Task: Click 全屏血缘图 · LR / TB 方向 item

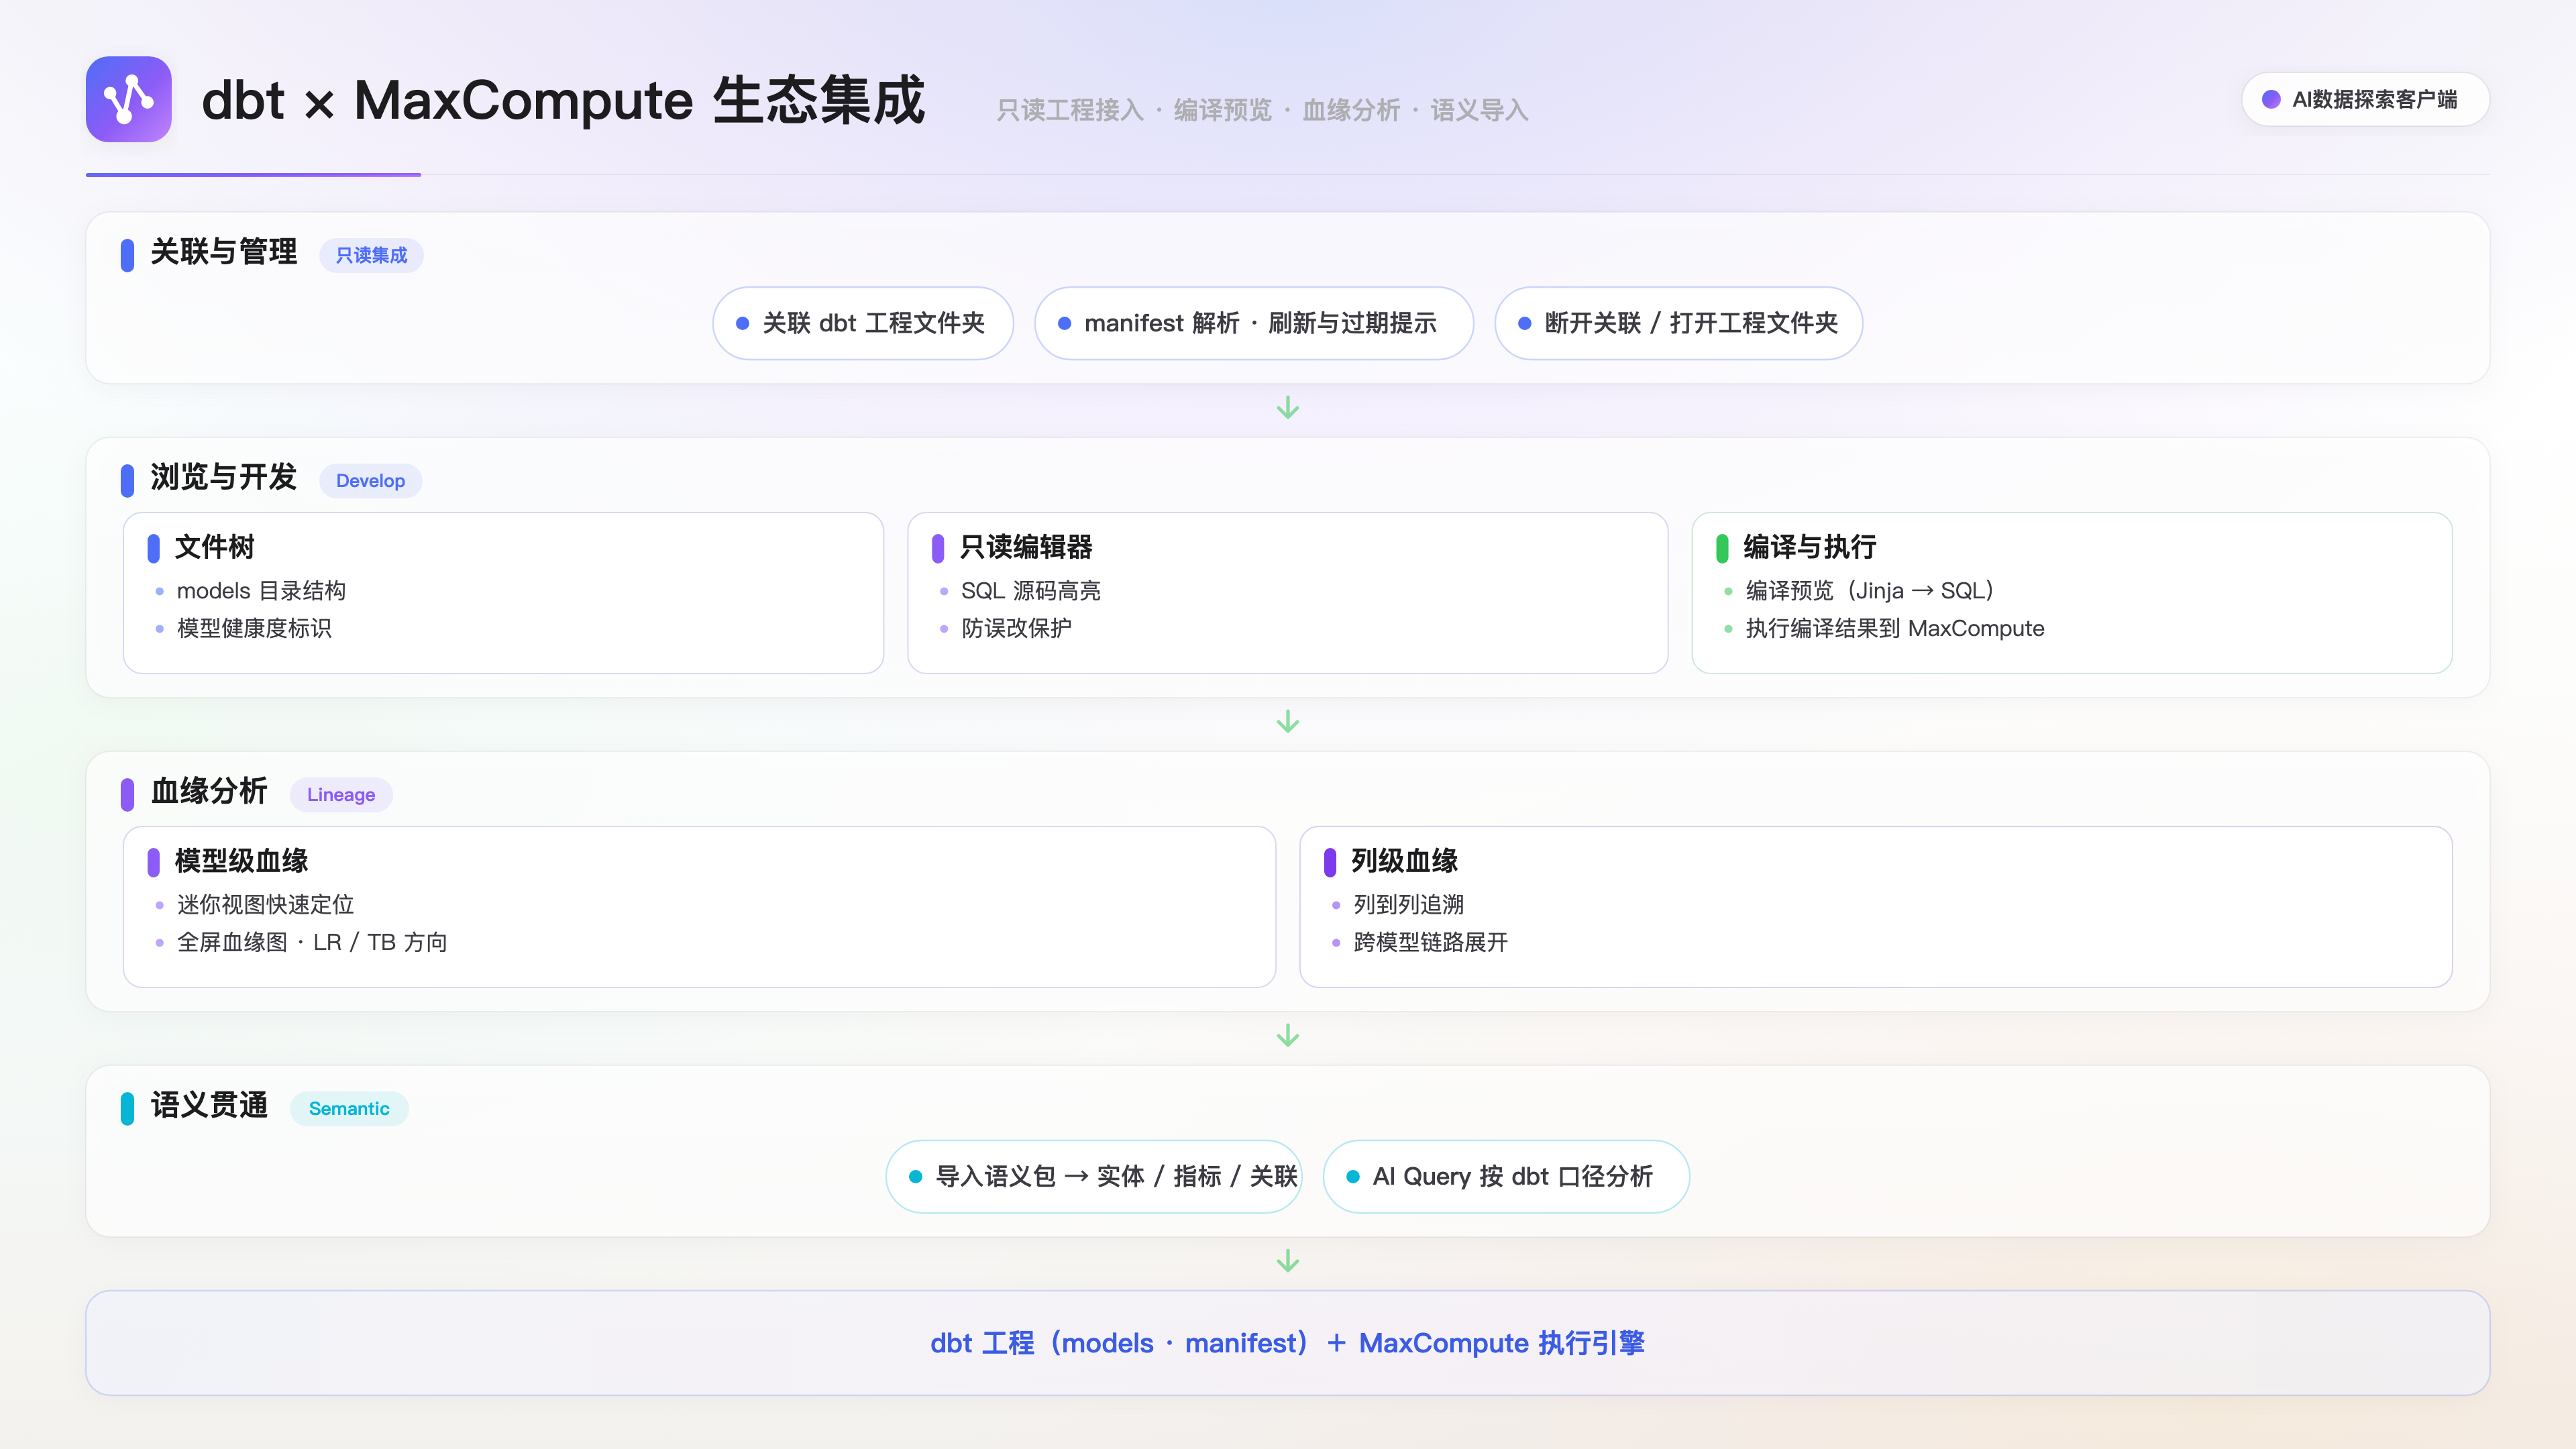Action: (312, 942)
